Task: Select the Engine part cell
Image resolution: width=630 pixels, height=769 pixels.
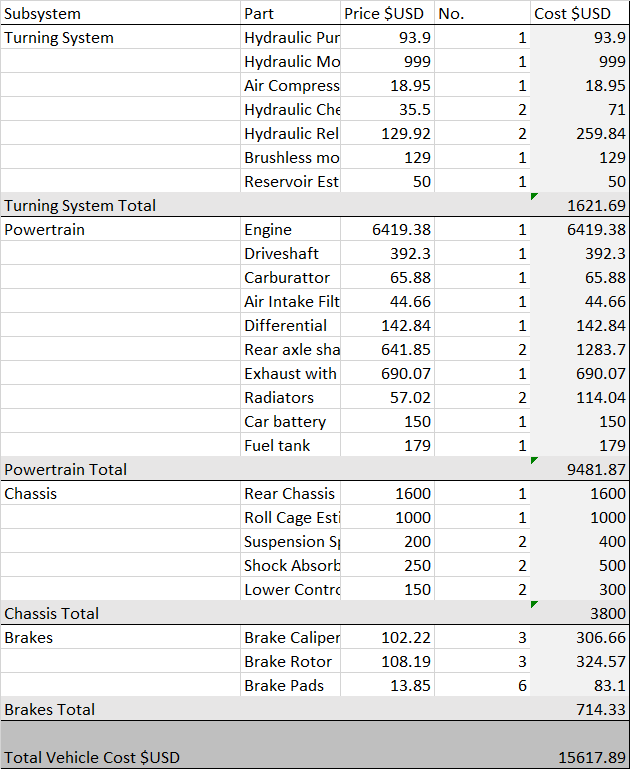Action: [290, 229]
